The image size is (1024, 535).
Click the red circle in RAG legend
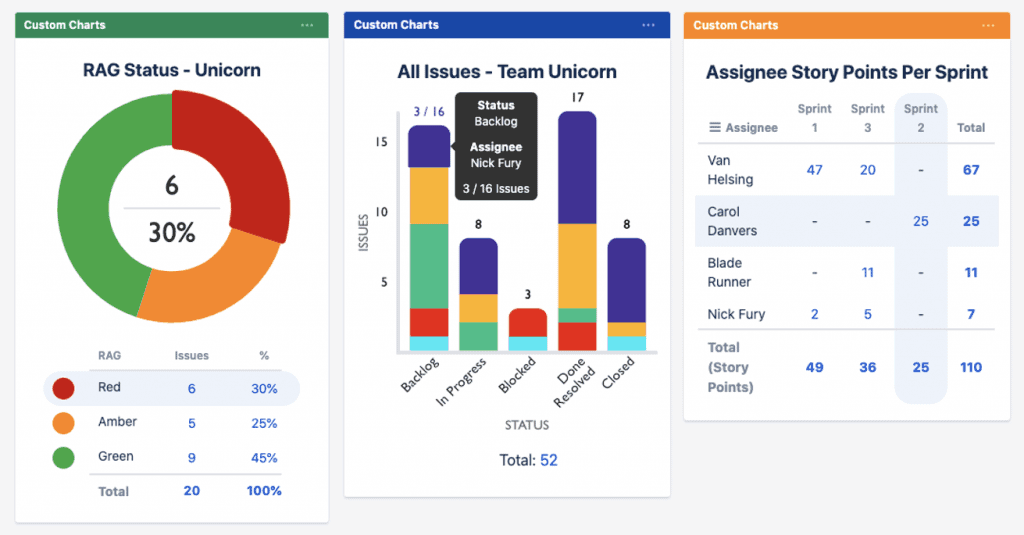(x=64, y=389)
